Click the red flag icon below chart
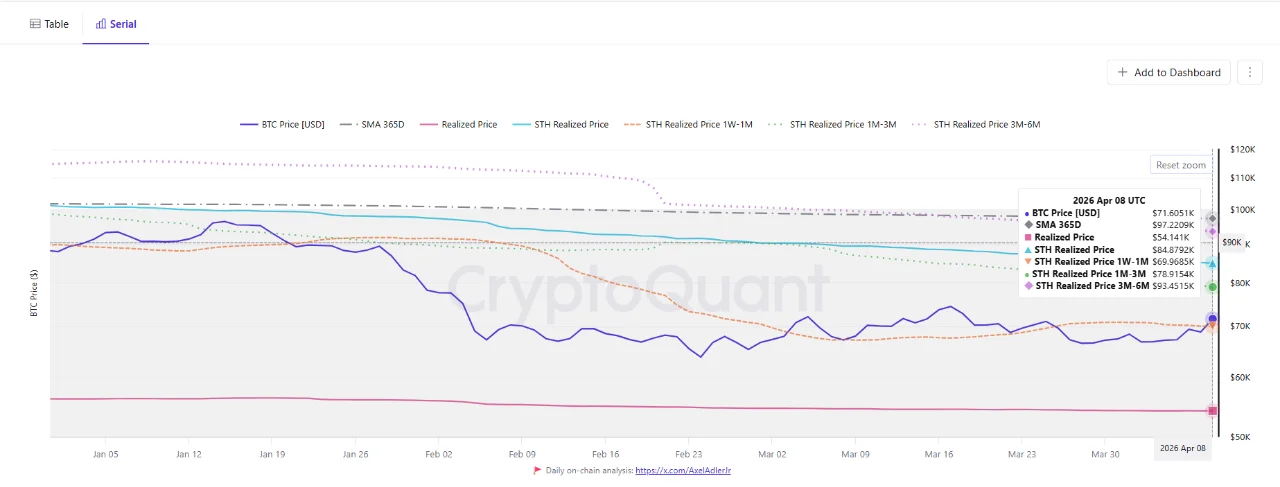Screen dimensions: 1280x487 537,470
